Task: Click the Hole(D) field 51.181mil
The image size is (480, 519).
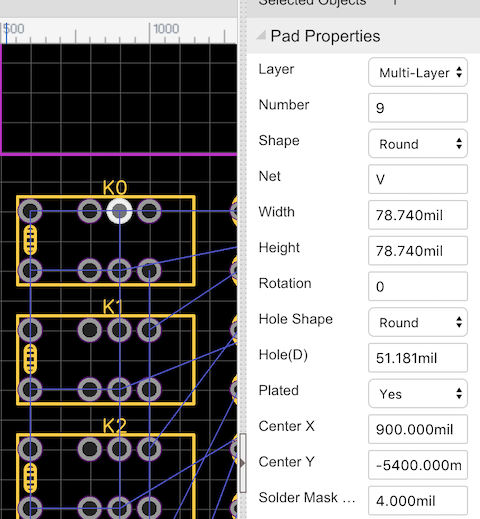Action: [418, 358]
